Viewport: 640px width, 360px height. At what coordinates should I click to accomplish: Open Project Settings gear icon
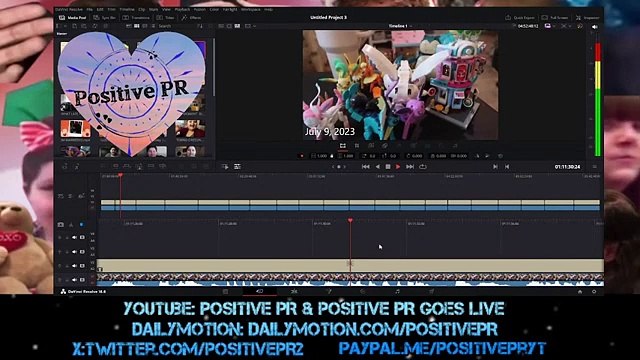(x=594, y=291)
